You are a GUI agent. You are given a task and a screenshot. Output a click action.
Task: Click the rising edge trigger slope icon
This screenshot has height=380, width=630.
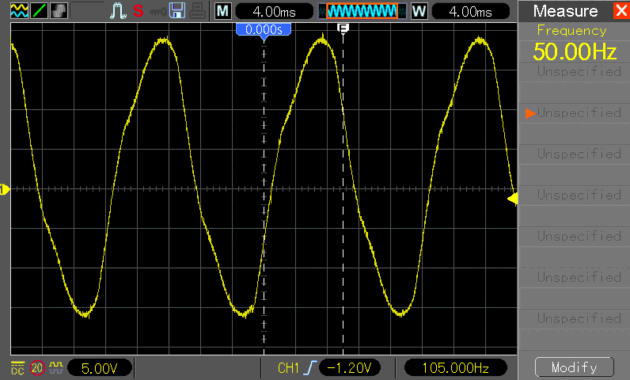[311, 368]
